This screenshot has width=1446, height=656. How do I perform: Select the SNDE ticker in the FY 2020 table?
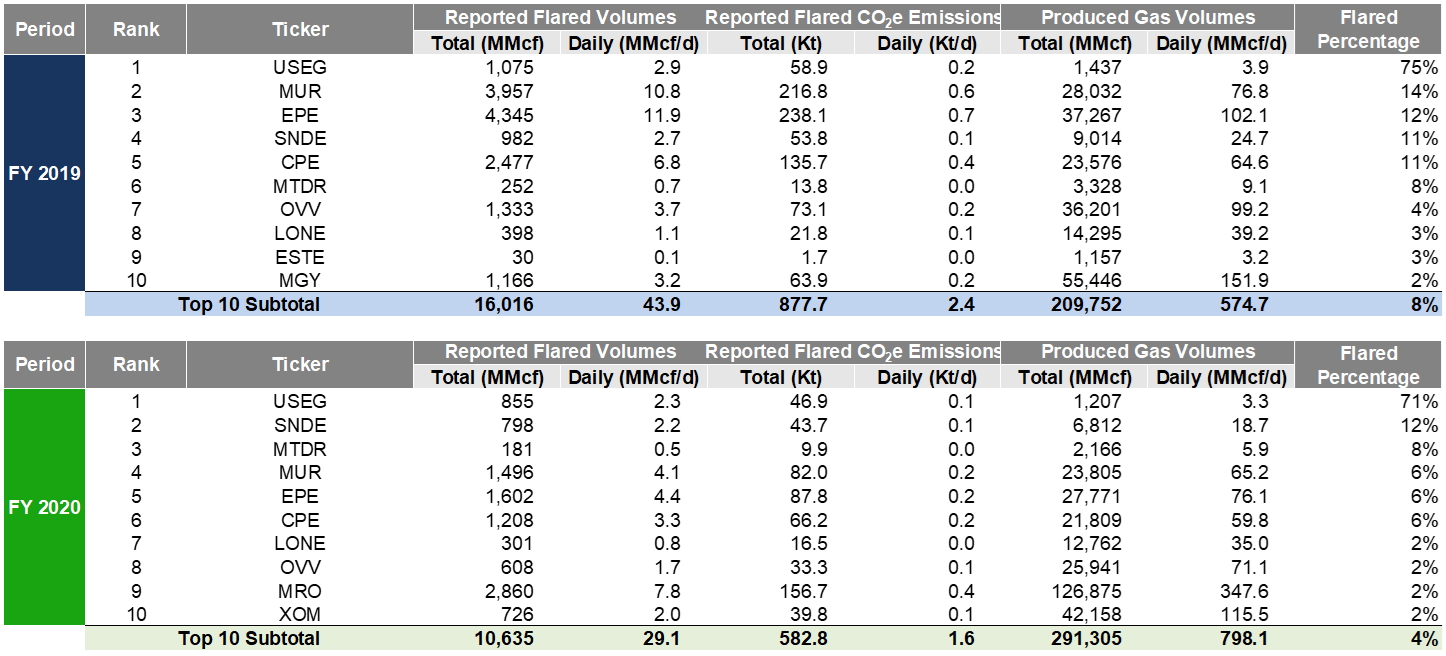(300, 425)
